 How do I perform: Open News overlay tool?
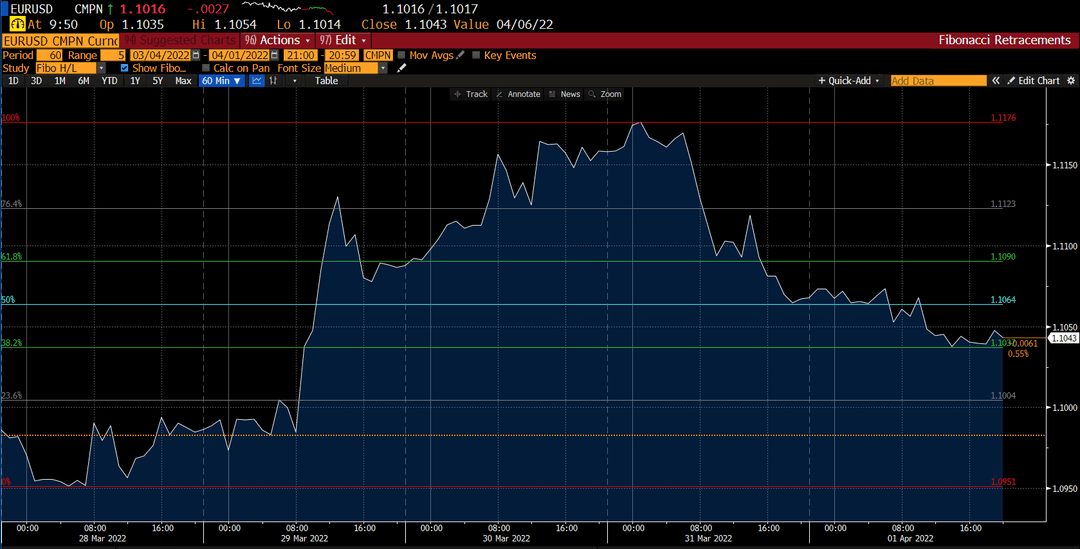coord(564,94)
